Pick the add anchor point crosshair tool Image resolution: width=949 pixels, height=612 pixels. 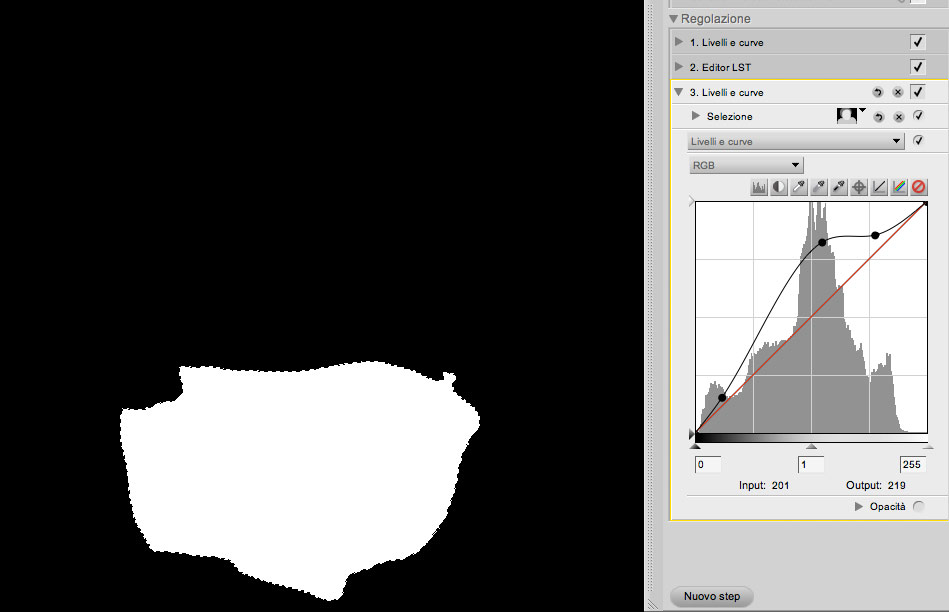[859, 187]
